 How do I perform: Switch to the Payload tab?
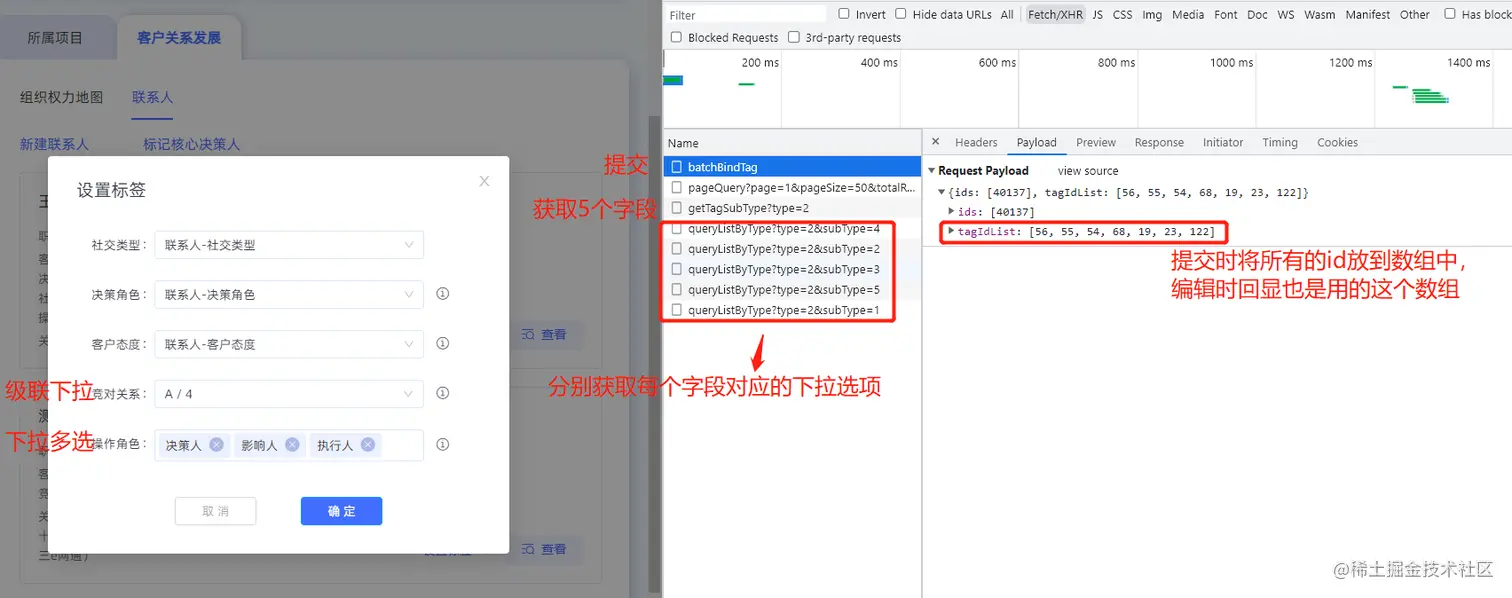coord(1037,142)
